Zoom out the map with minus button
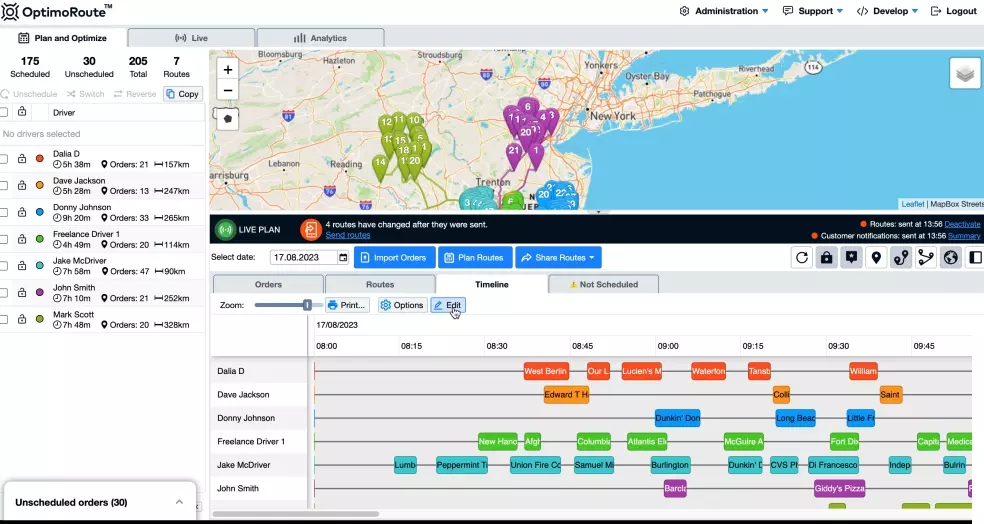This screenshot has width=984, height=524. pos(228,90)
